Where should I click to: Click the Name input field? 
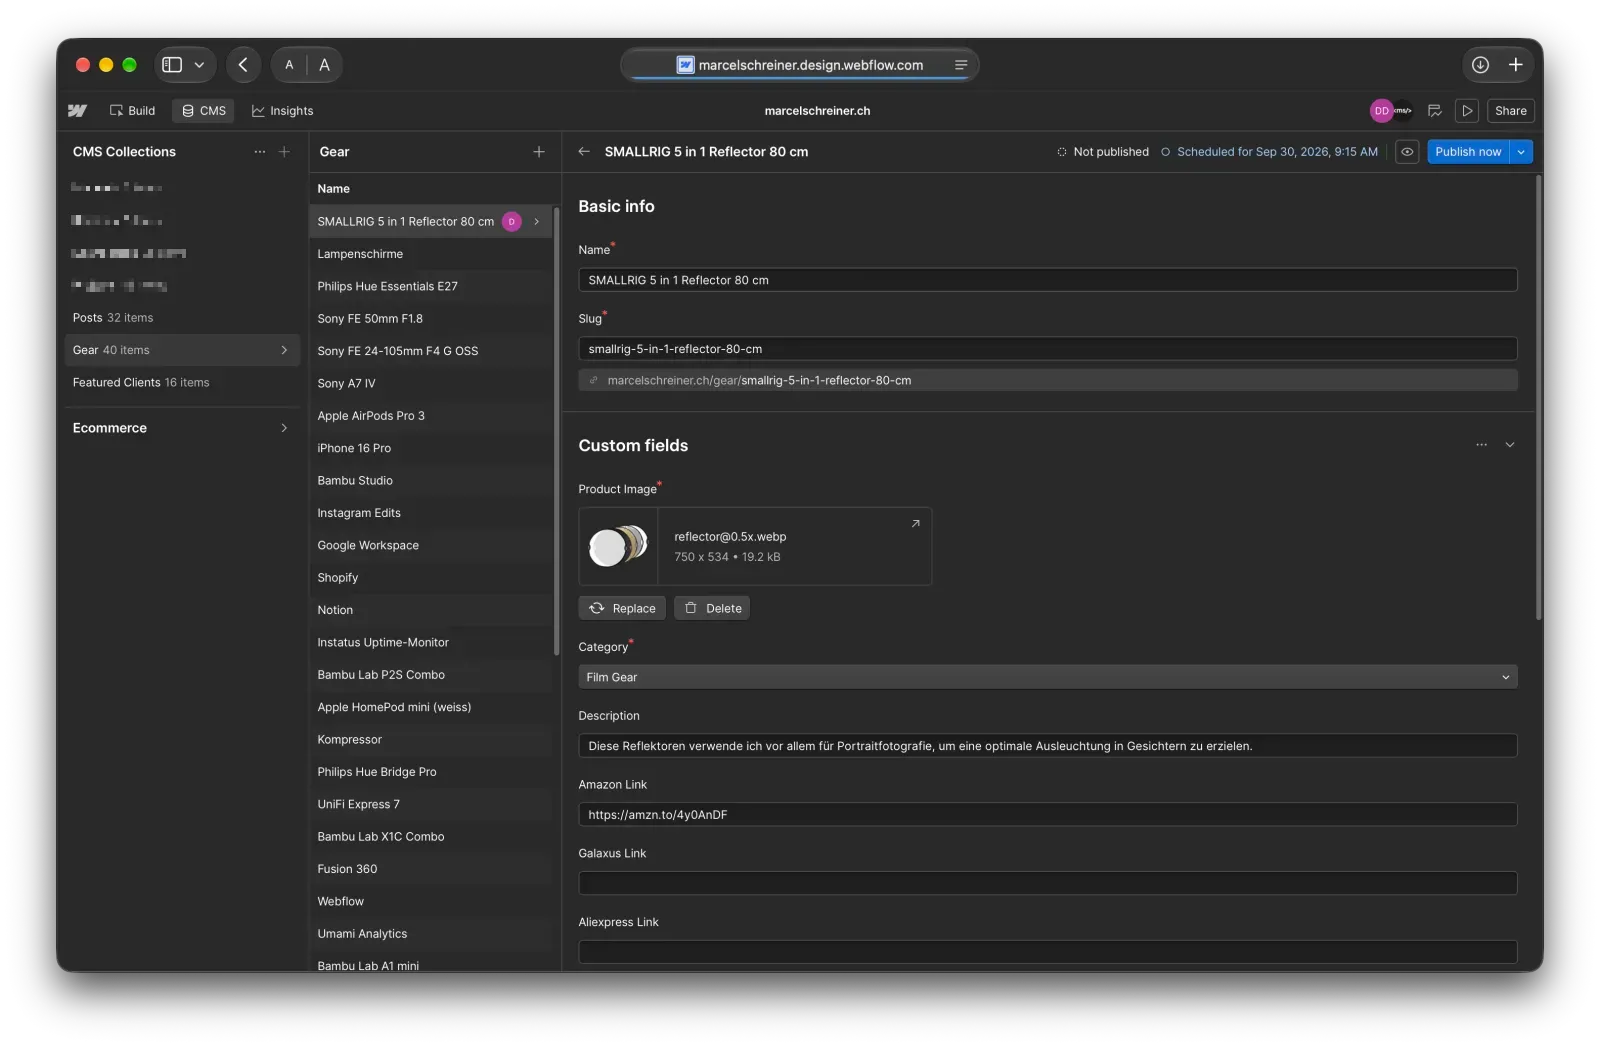pyautogui.click(x=1047, y=280)
